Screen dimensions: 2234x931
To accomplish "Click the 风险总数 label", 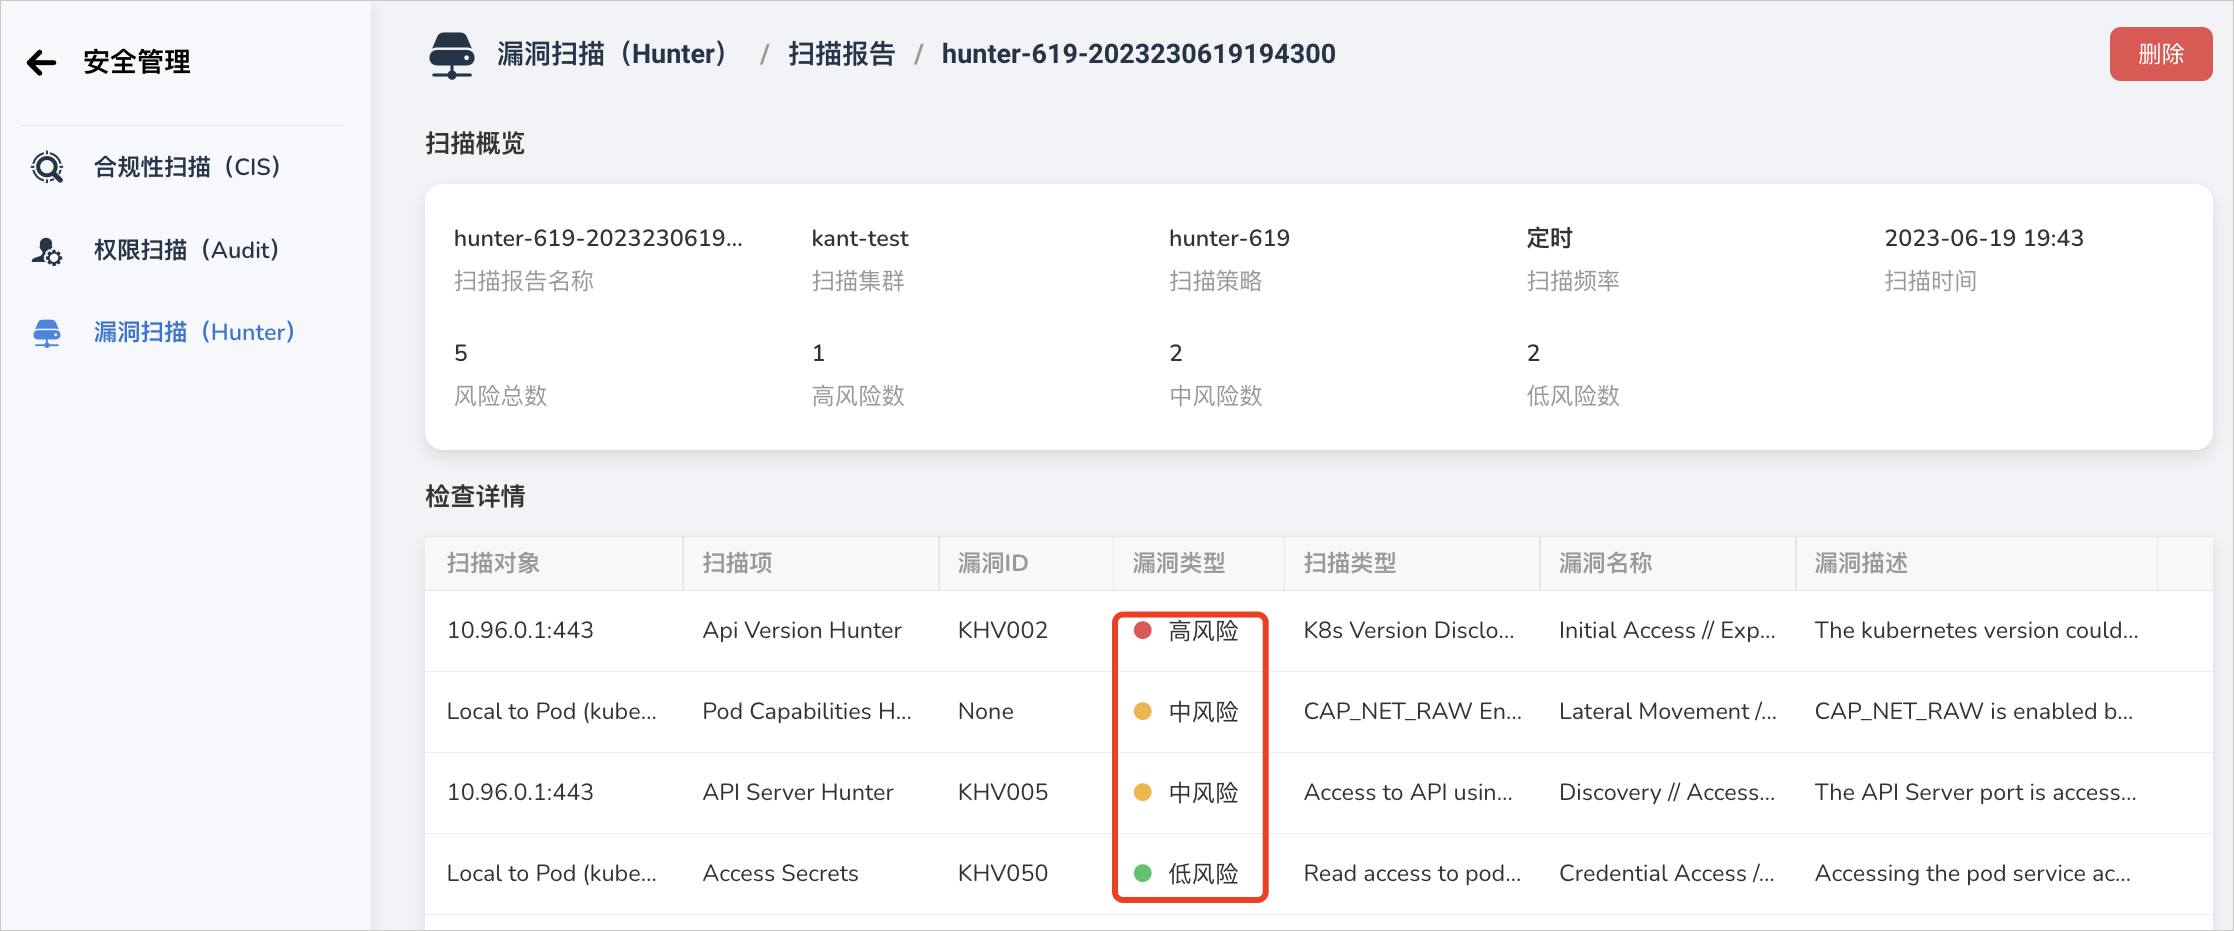I will [500, 396].
